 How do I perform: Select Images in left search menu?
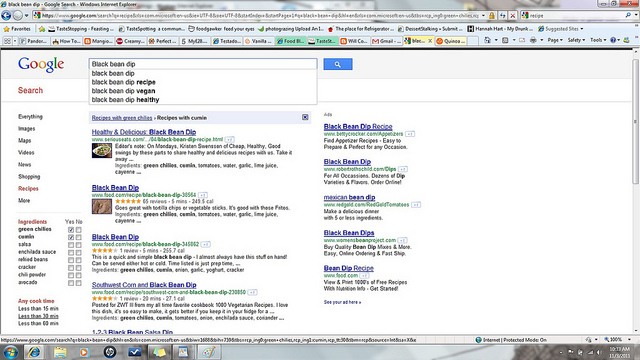(x=27, y=129)
